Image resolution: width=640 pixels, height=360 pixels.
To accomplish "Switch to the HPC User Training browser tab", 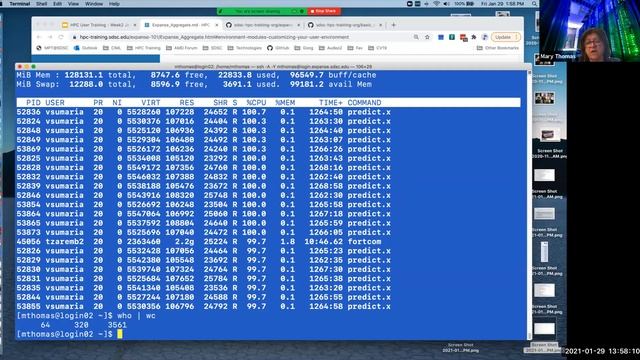I will coord(99,25).
